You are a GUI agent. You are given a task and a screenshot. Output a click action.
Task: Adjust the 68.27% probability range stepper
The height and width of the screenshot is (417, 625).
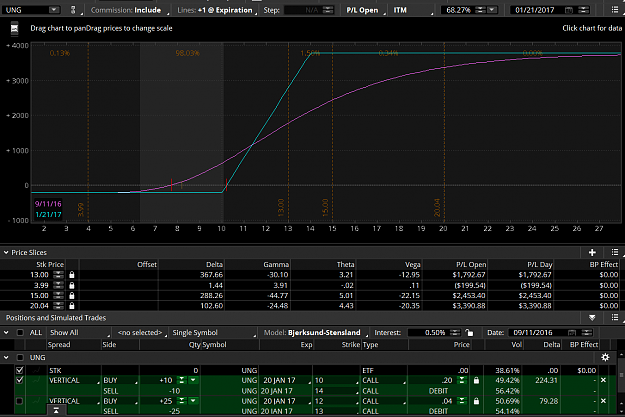coord(481,10)
